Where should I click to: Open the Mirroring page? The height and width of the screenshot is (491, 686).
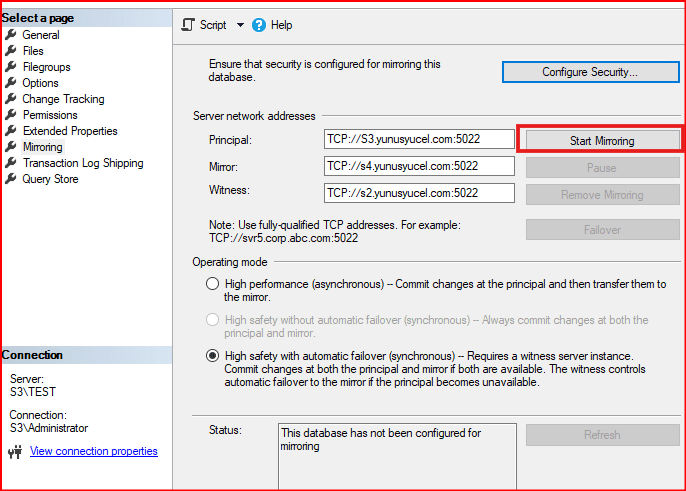coord(42,147)
